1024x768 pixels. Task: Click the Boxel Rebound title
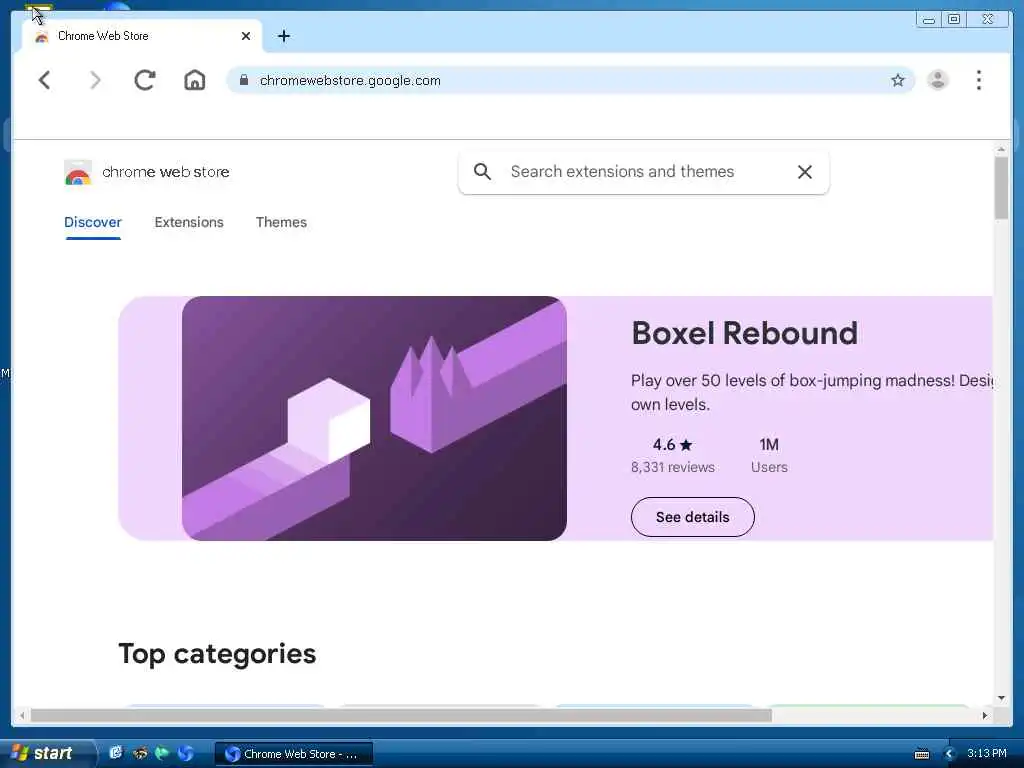point(744,333)
